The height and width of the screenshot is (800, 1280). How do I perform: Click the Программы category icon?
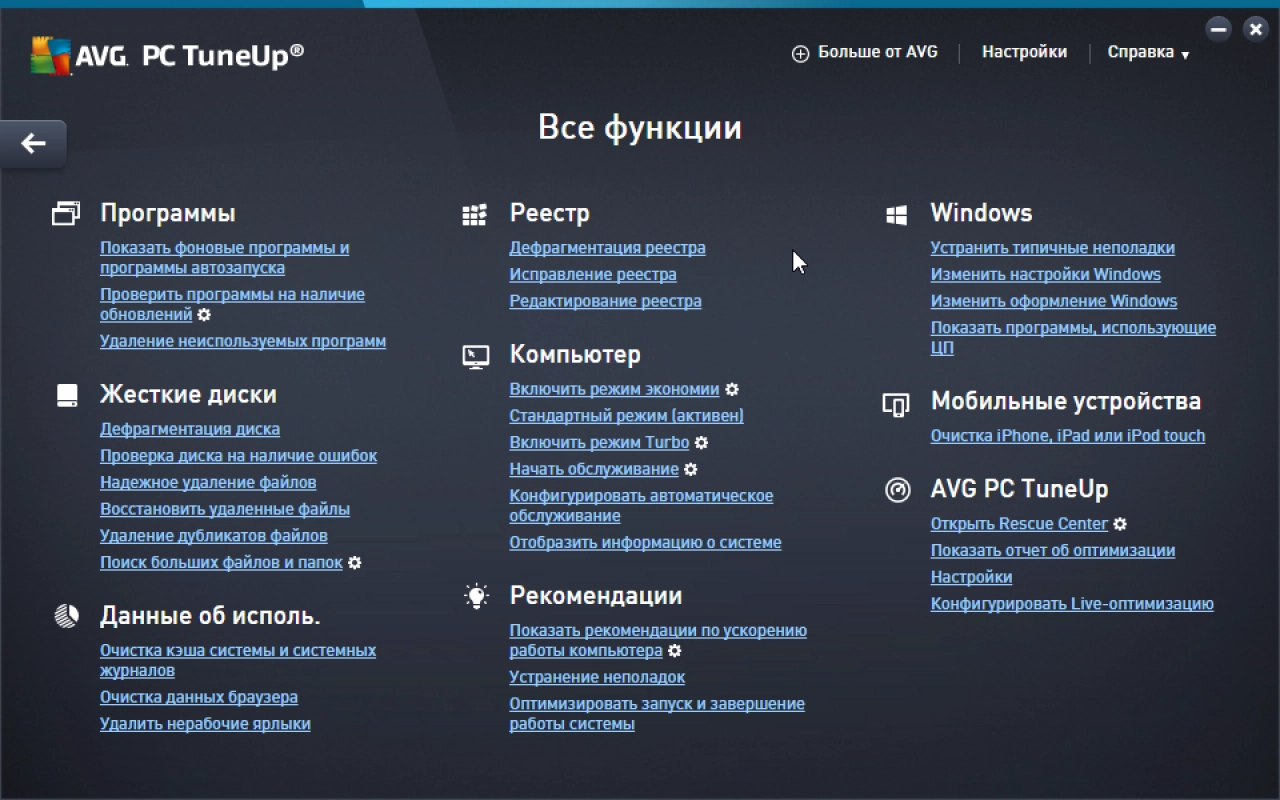(x=66, y=213)
